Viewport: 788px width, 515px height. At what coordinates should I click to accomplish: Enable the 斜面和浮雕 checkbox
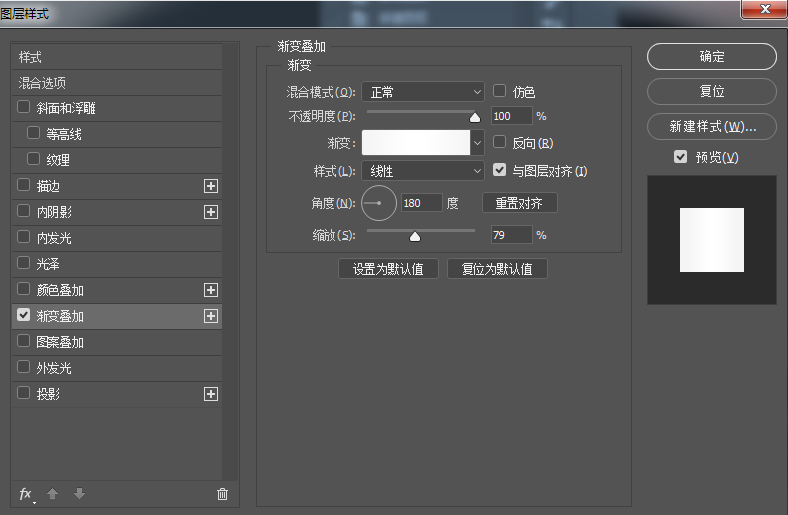(x=23, y=107)
